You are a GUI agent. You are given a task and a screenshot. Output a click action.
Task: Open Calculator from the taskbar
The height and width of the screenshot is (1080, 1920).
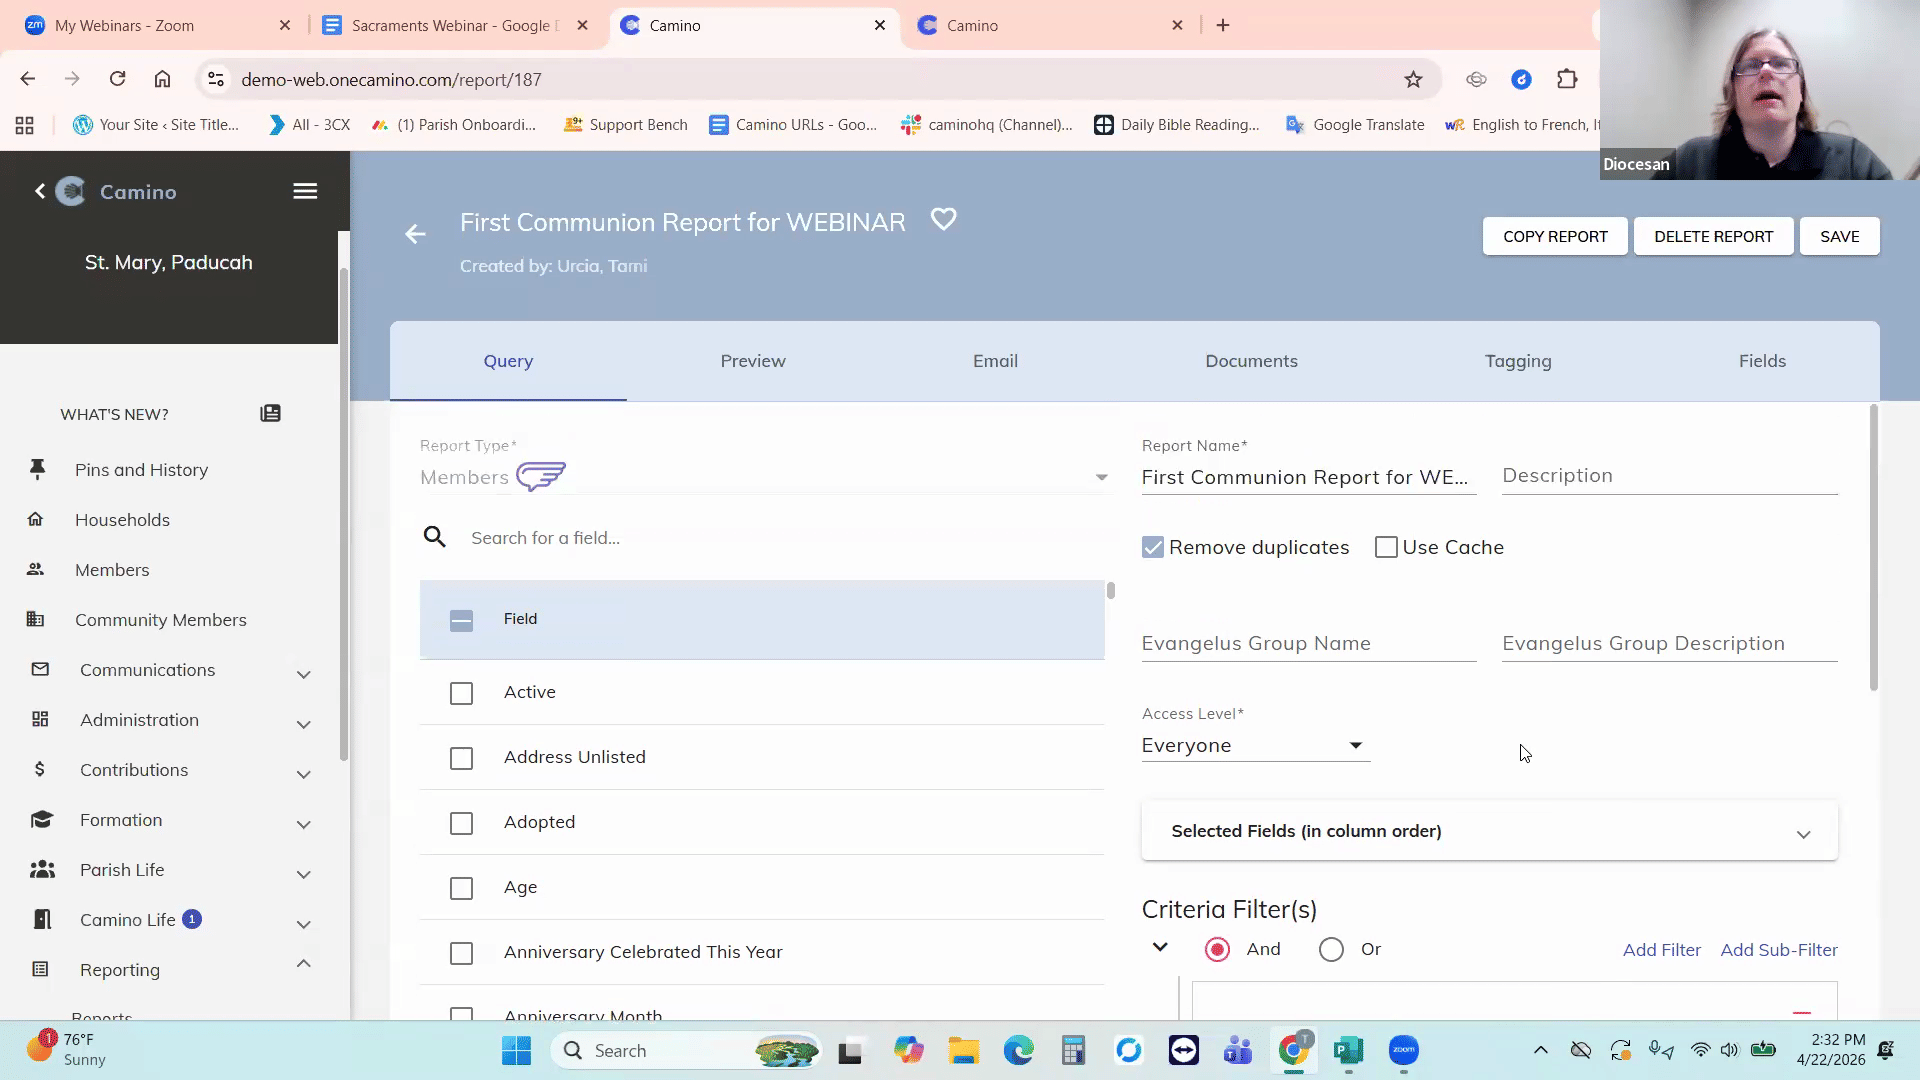point(1073,1050)
